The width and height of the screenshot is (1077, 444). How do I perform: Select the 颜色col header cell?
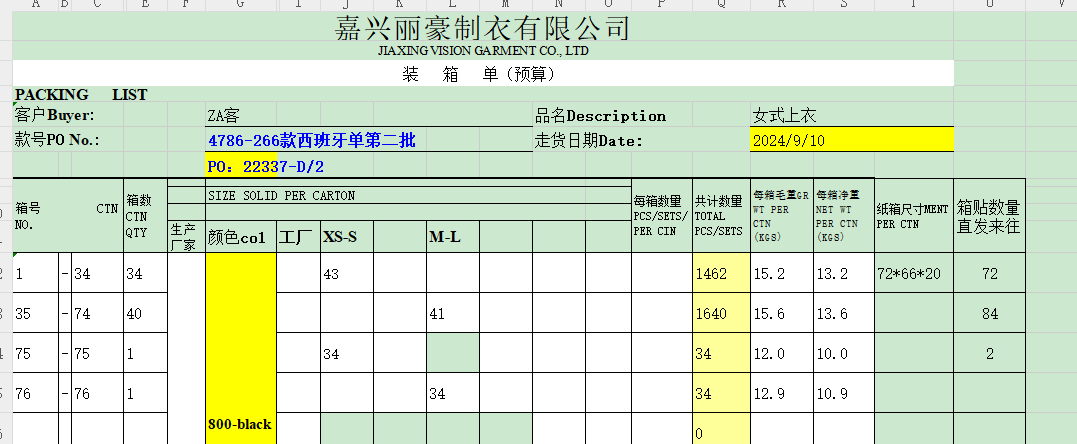point(237,238)
